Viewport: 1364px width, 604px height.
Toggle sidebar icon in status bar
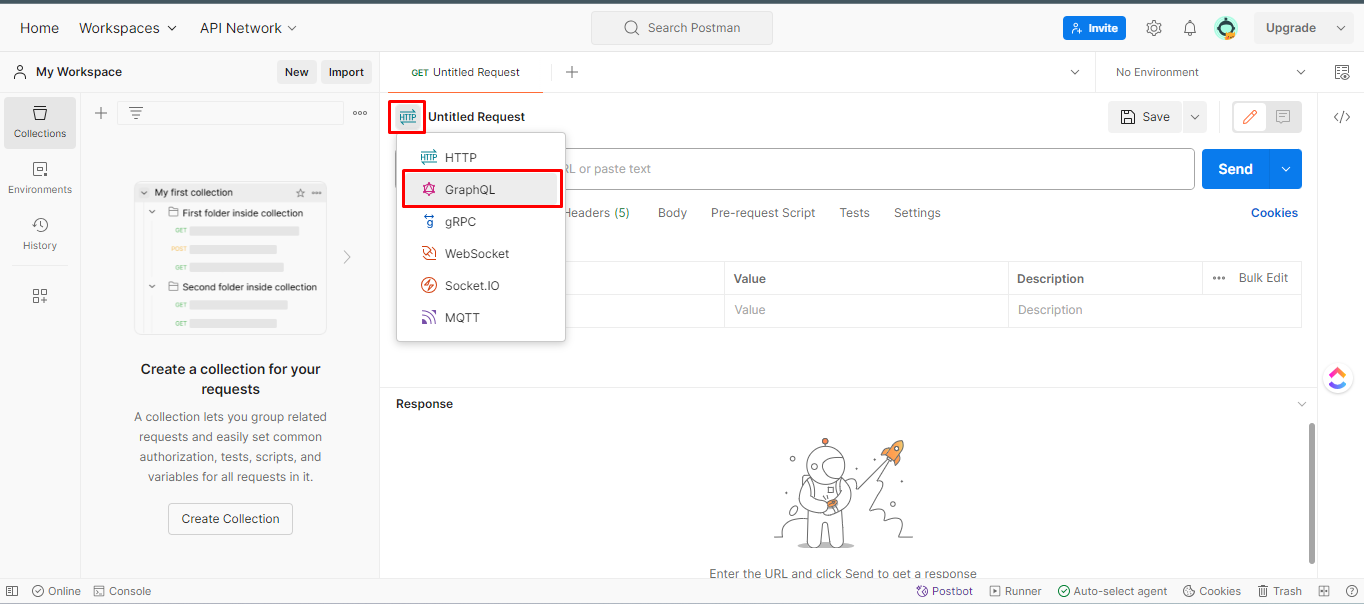[x=12, y=591]
